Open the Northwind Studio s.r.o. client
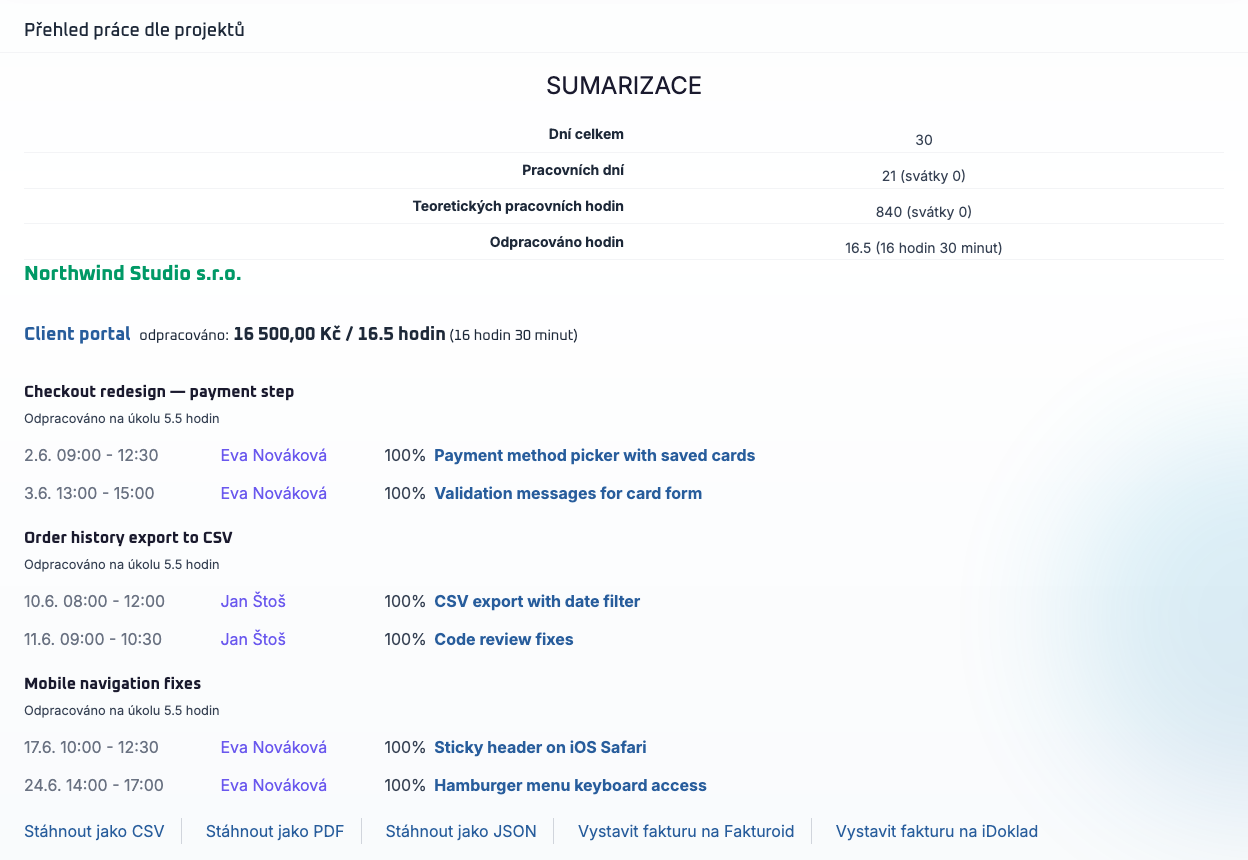Viewport: 1248px width, 860px height. 133,273
